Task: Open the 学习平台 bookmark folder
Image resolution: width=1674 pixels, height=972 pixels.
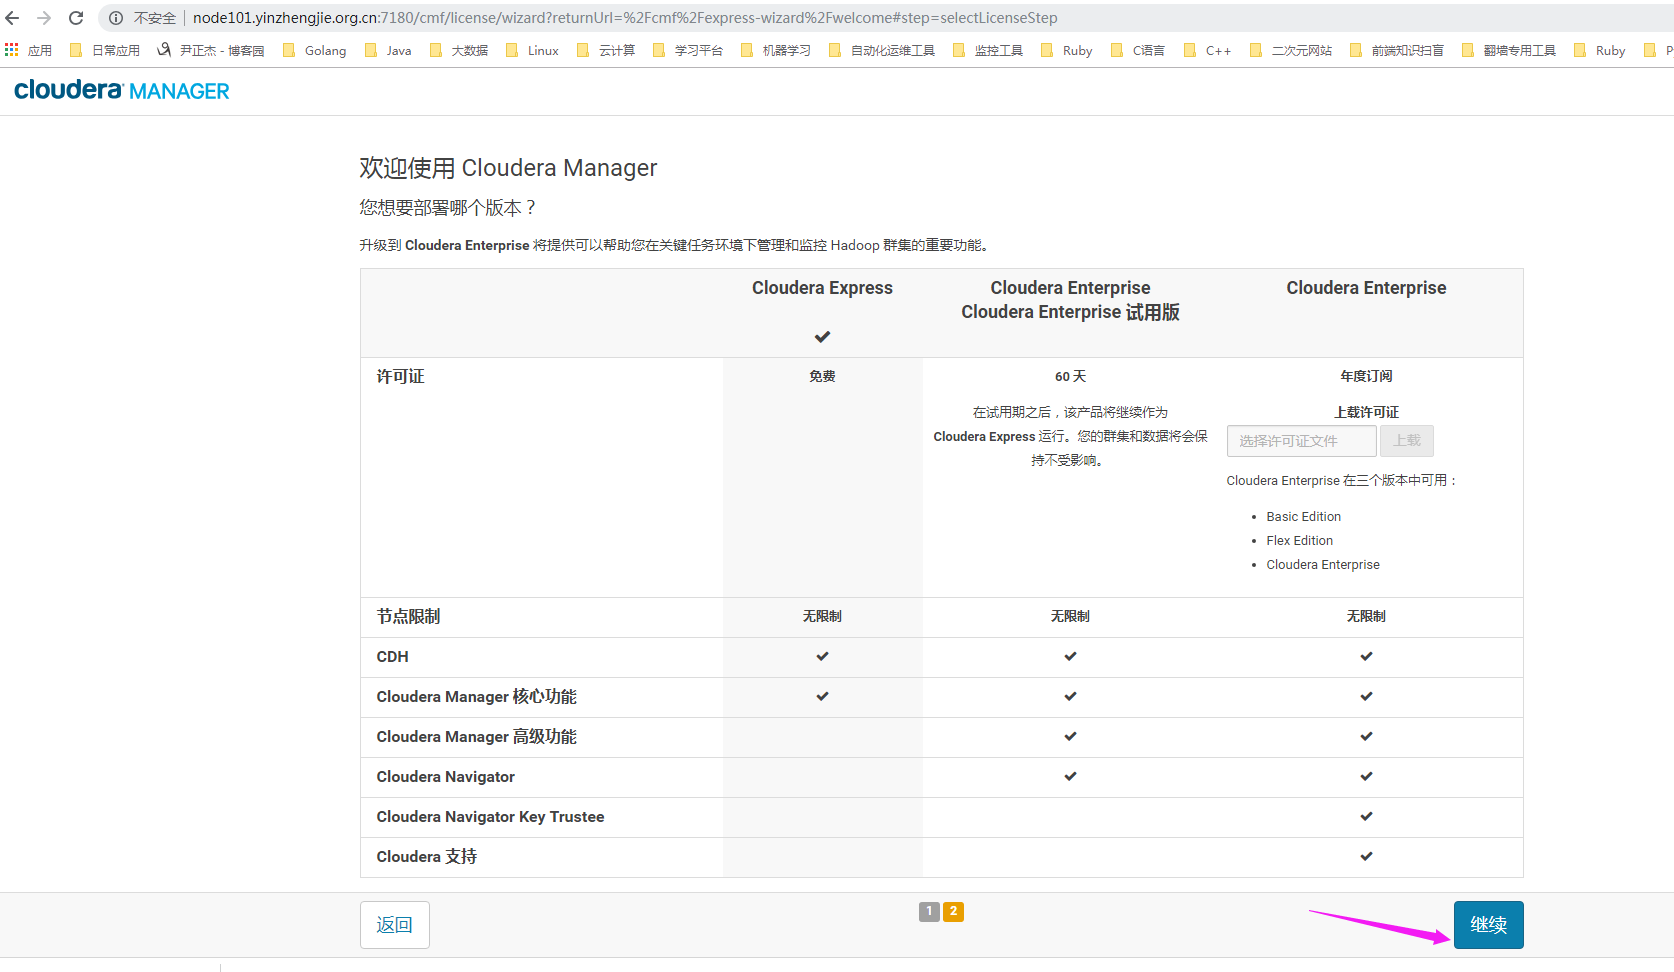Action: [688, 50]
